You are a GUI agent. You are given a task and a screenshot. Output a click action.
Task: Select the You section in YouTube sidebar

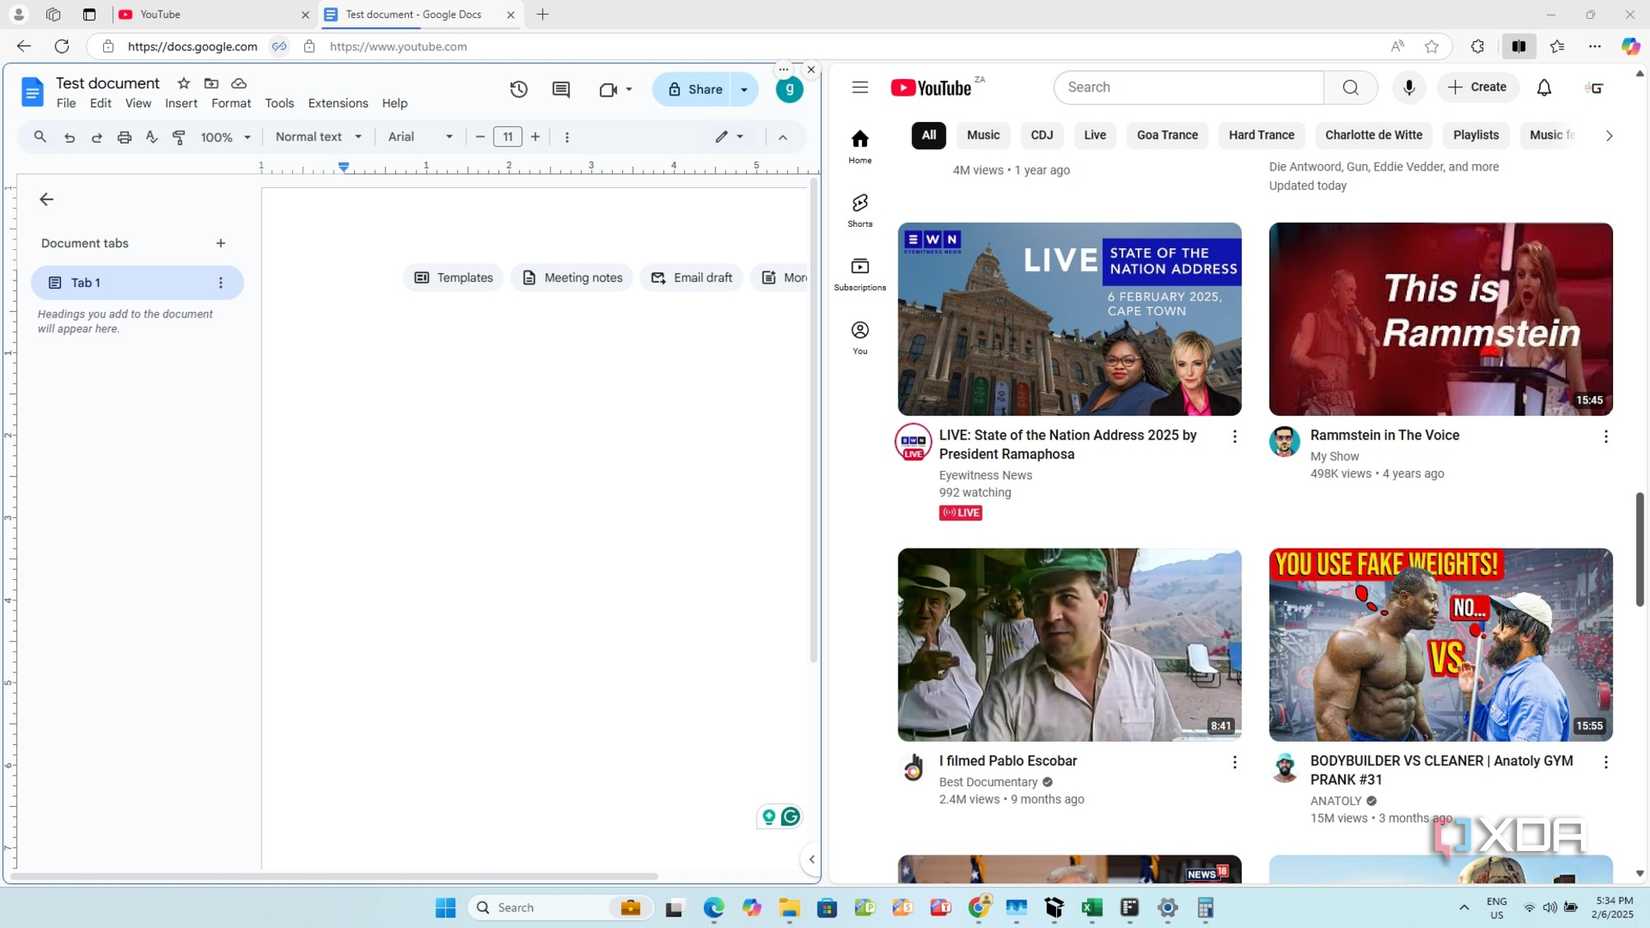pos(859,336)
